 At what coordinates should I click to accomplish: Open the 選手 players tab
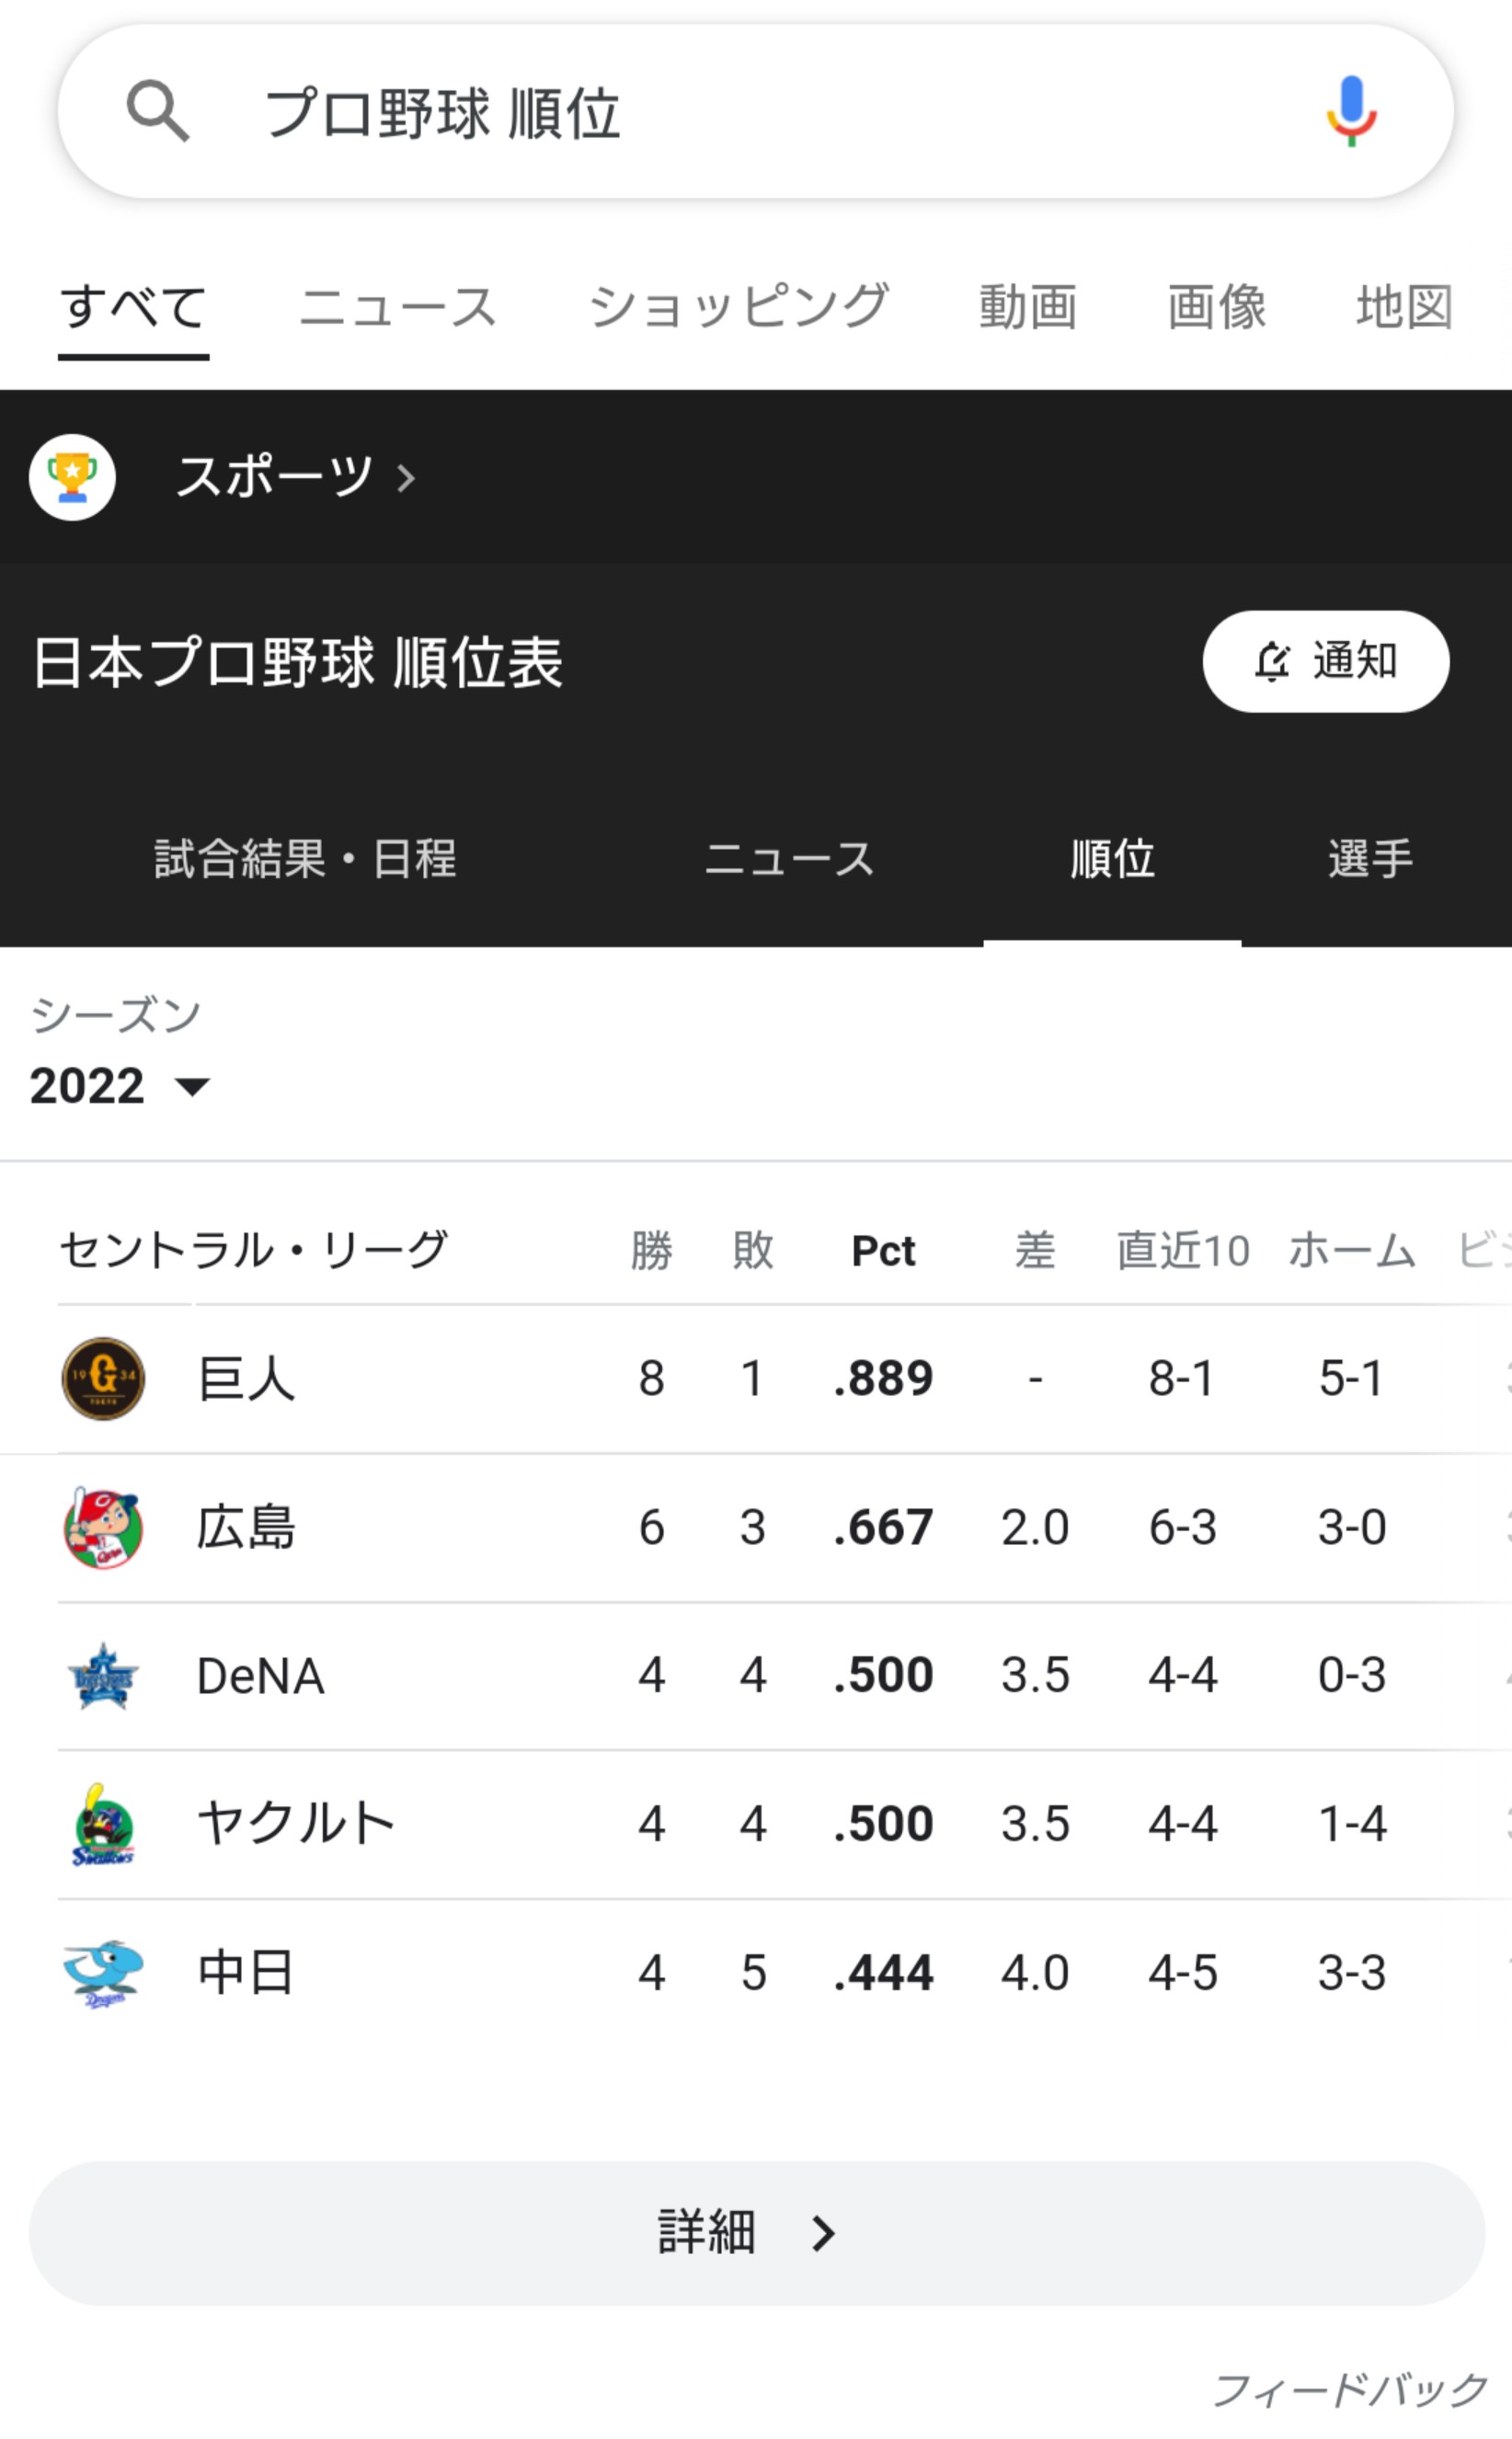click(x=1370, y=859)
